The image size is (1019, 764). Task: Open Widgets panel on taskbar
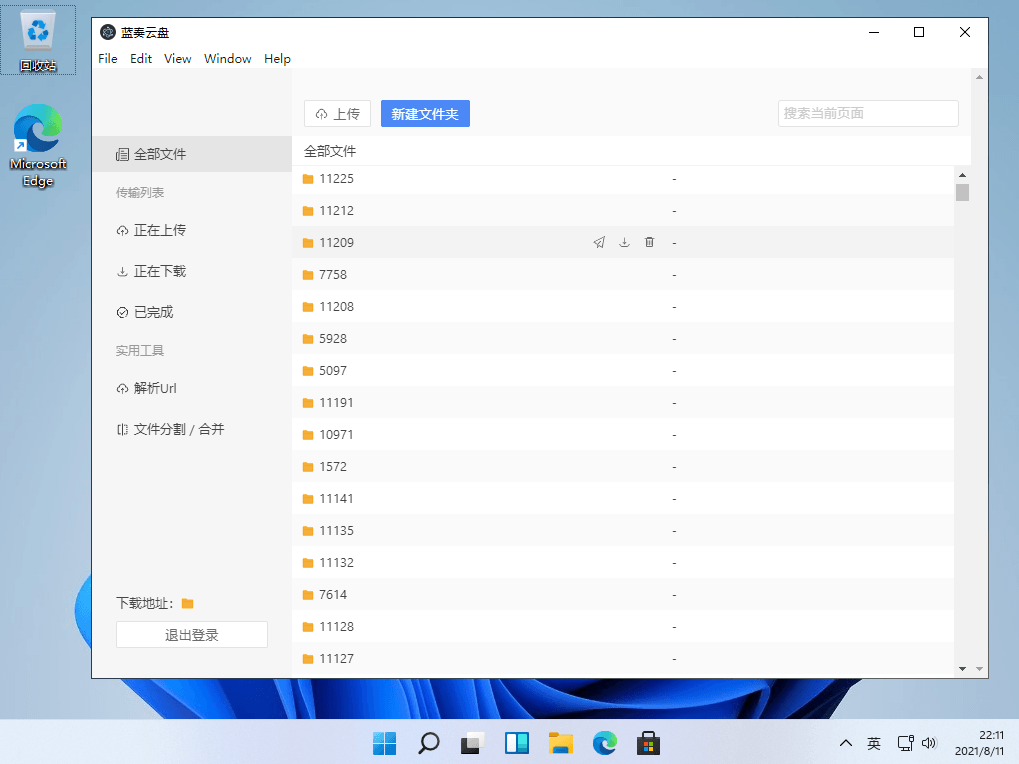coord(517,743)
